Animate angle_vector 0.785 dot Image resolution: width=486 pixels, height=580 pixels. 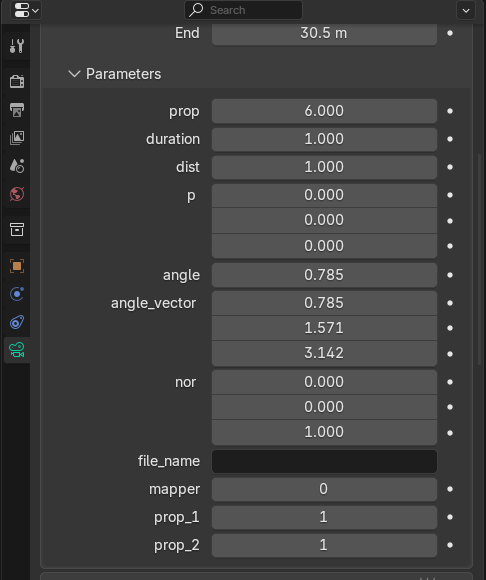tap(450, 303)
